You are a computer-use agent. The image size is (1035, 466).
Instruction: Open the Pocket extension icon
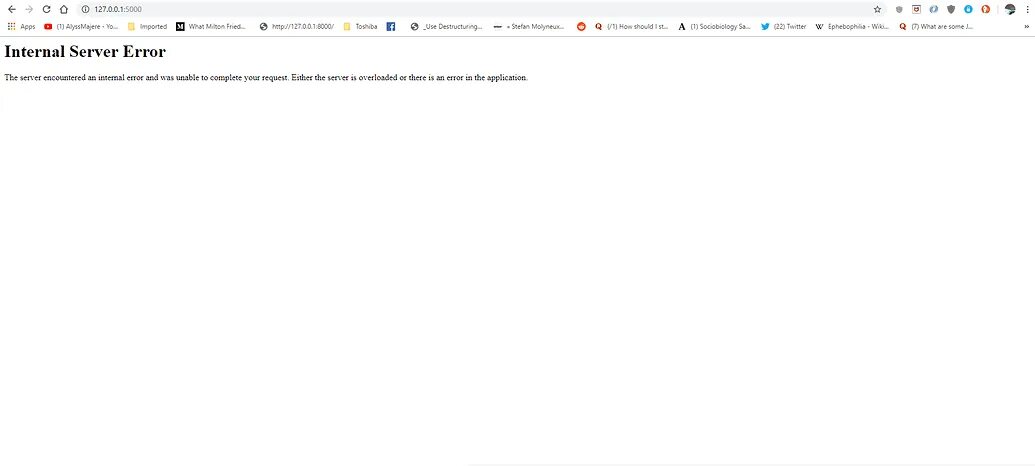coord(916,9)
